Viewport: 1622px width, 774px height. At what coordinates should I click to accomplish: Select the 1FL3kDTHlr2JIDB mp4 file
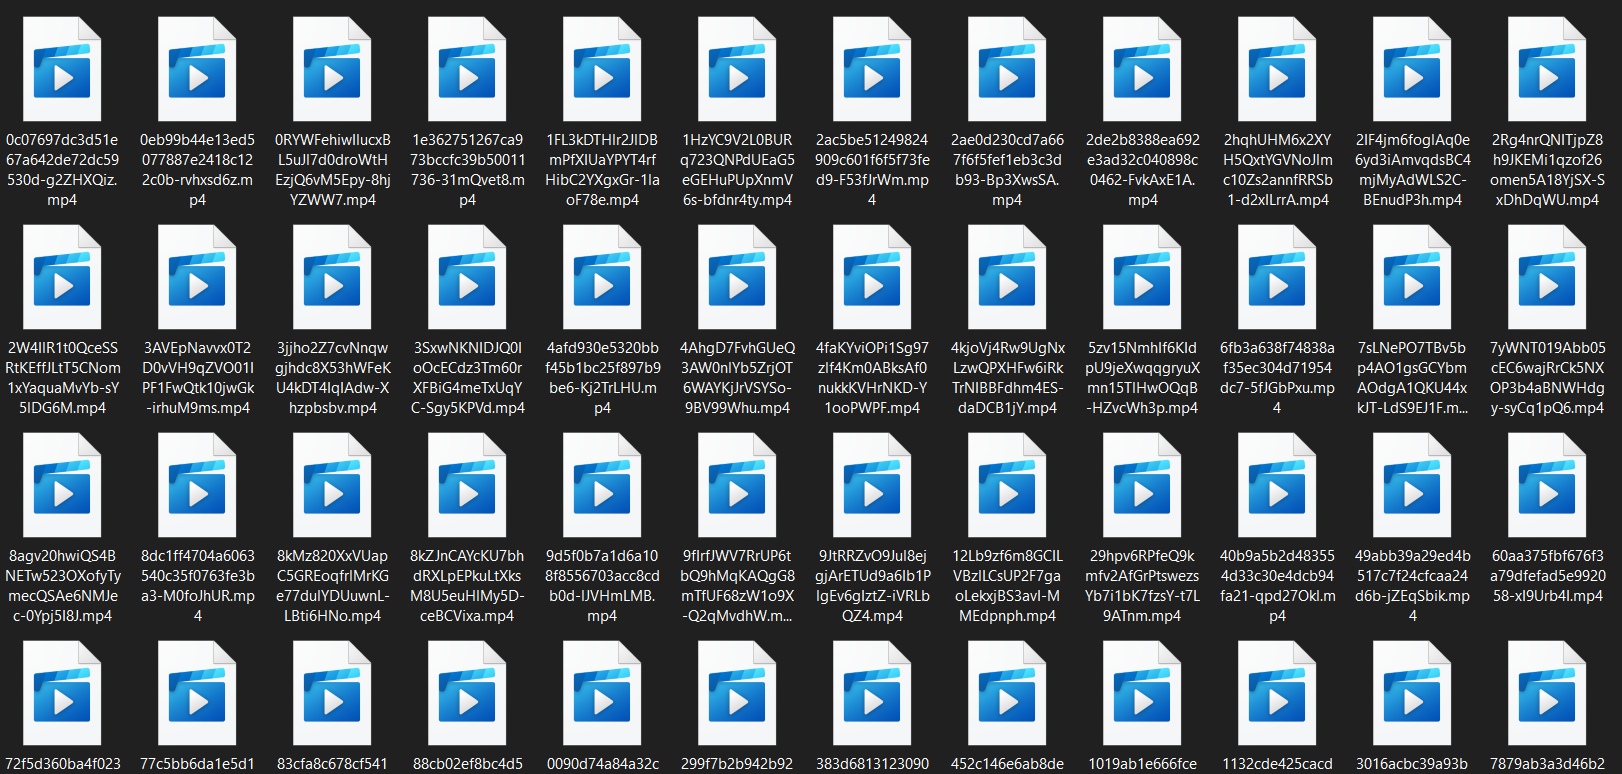coord(602,70)
